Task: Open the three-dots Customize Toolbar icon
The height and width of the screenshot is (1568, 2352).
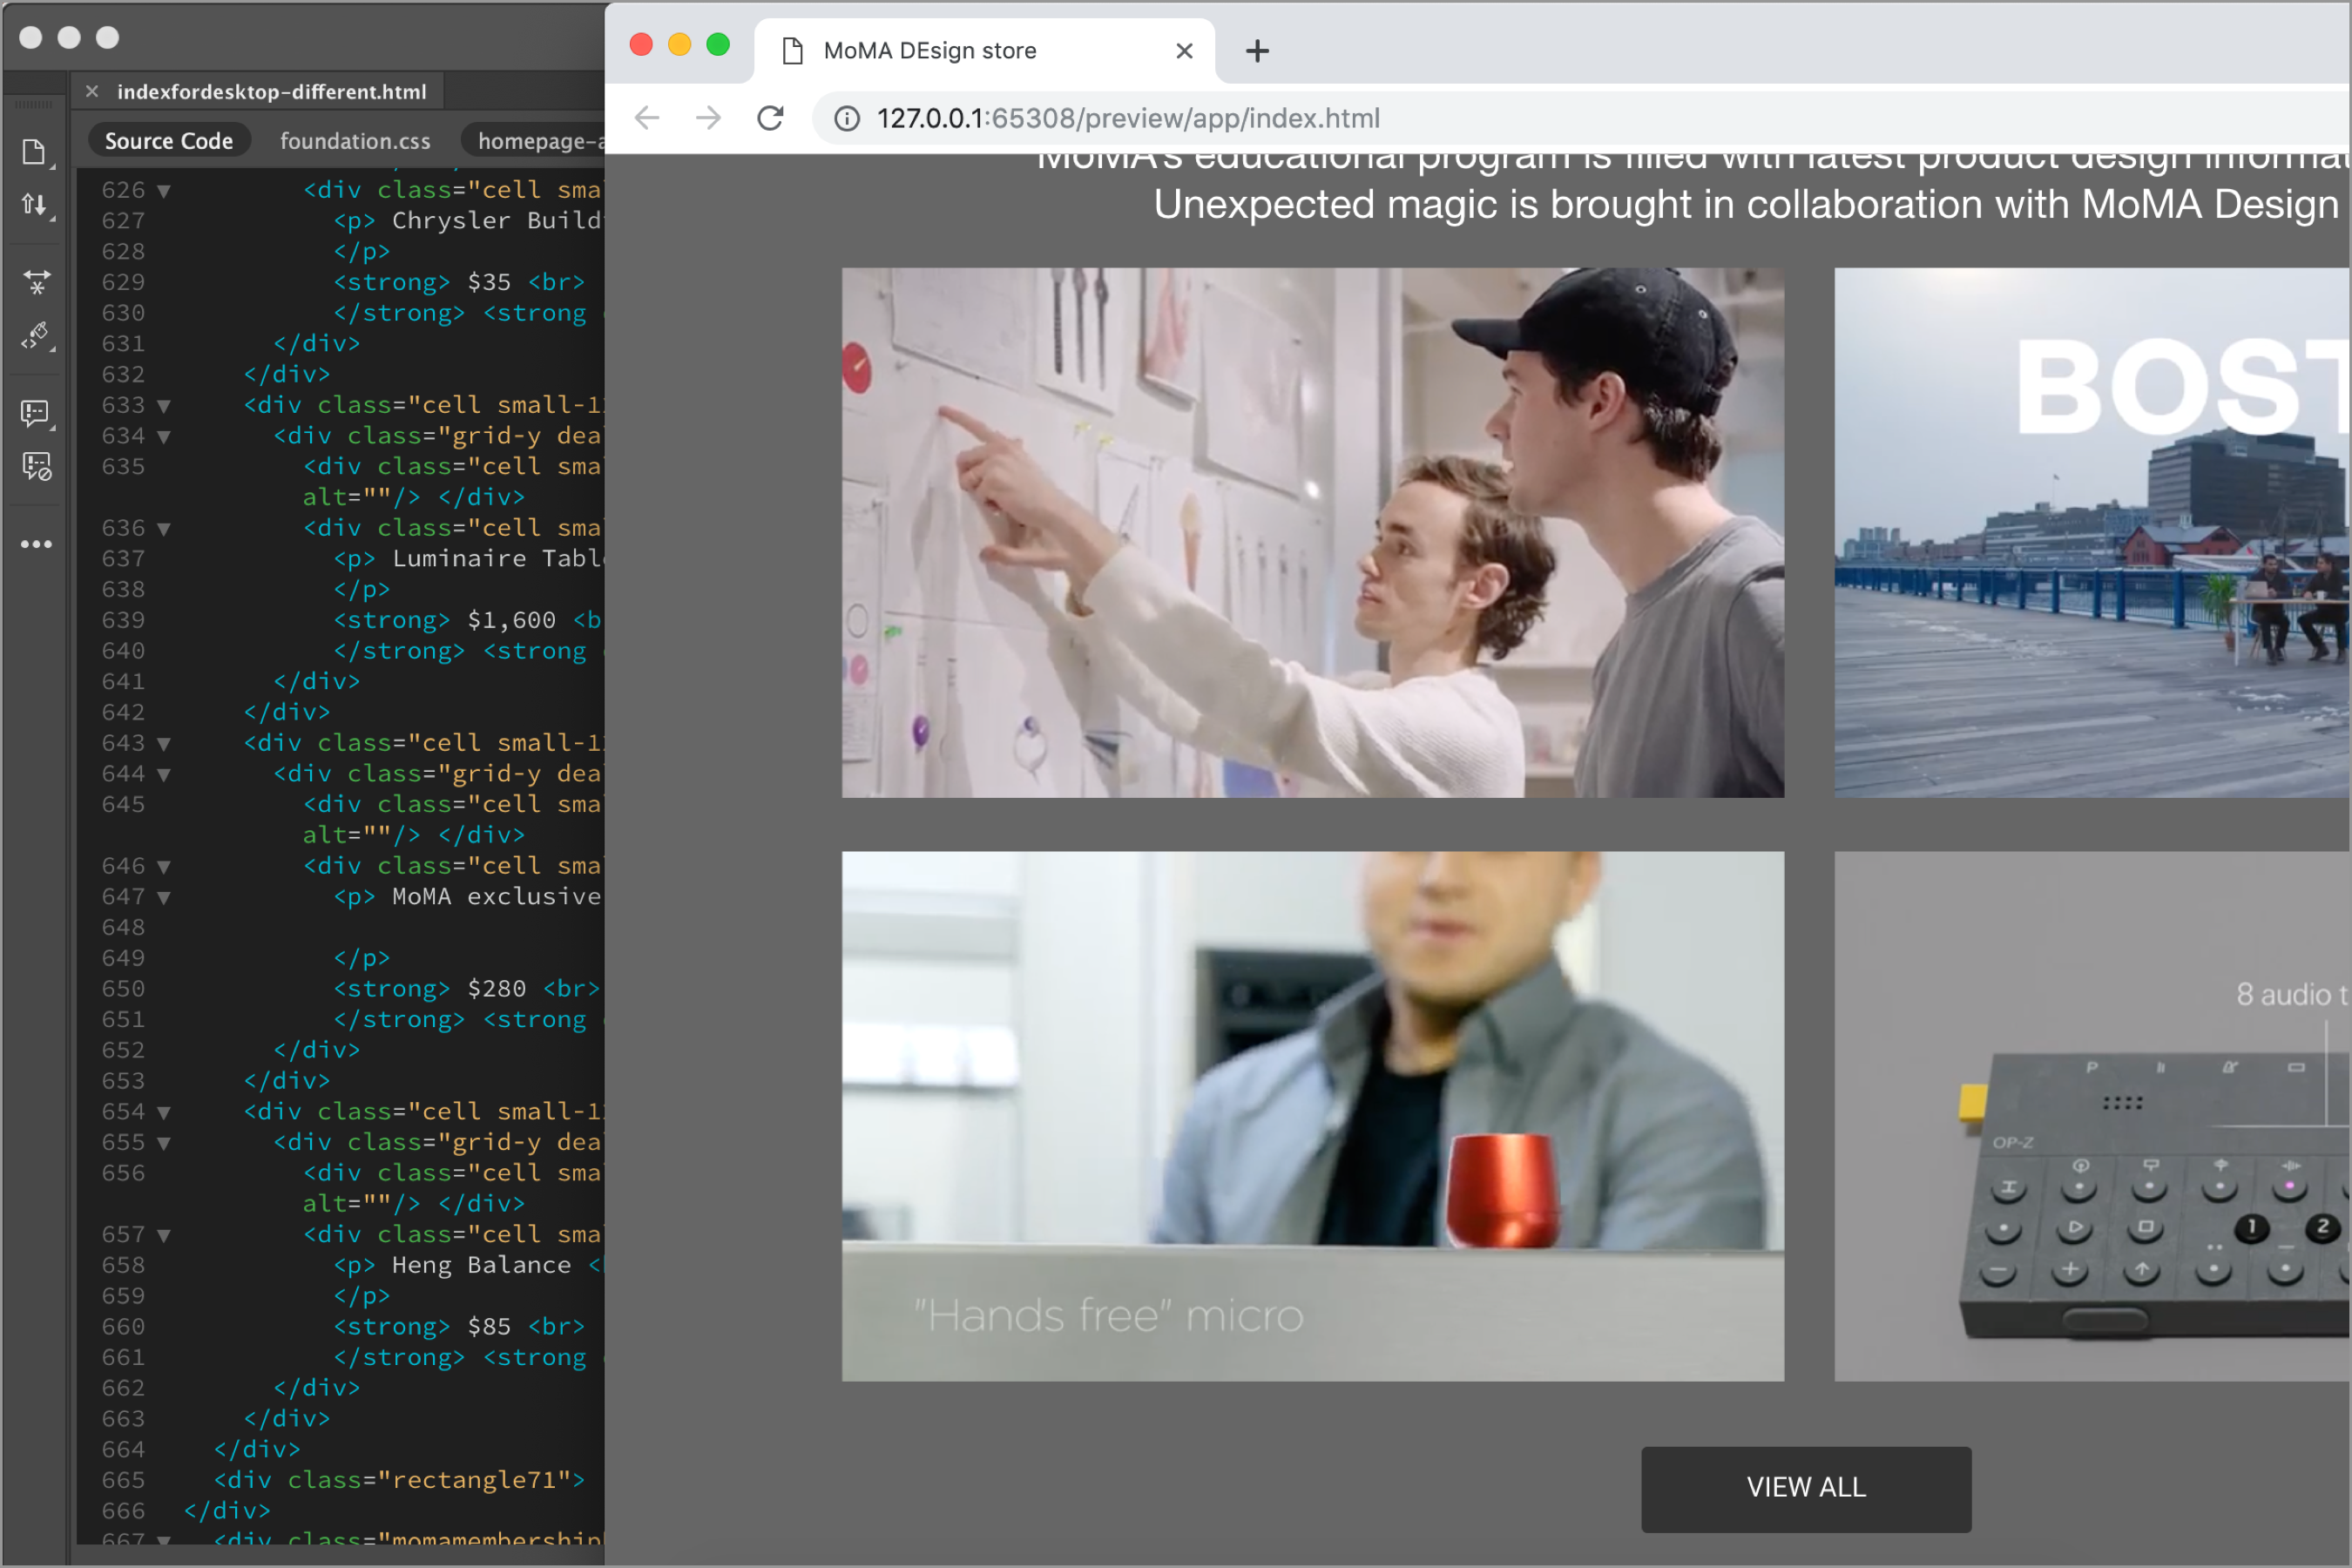Action: 36,544
